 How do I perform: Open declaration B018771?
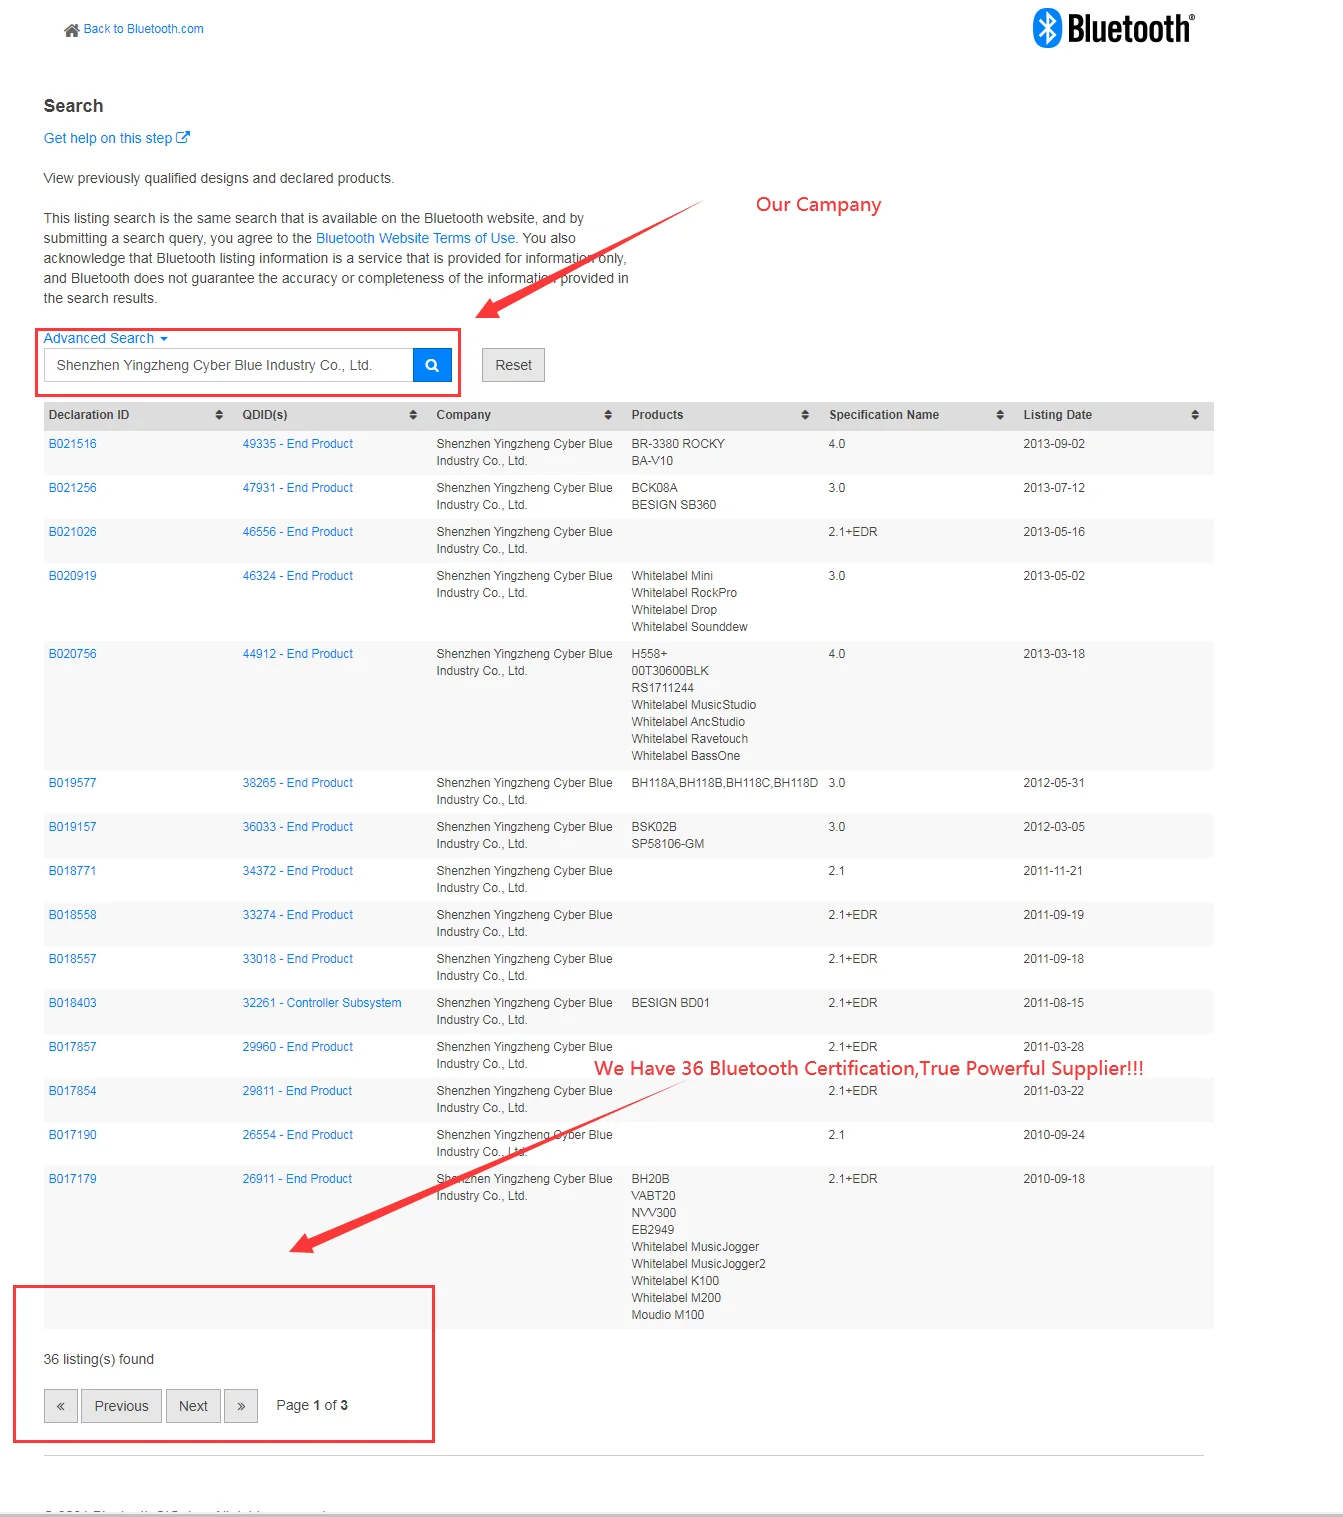pos(73,871)
